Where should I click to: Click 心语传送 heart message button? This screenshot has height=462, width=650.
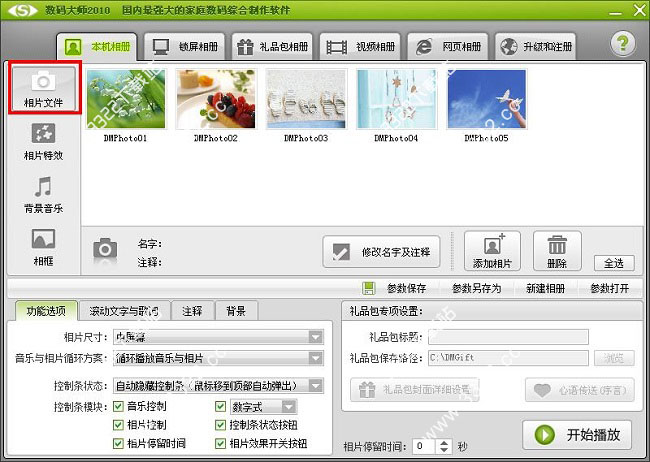580,389
